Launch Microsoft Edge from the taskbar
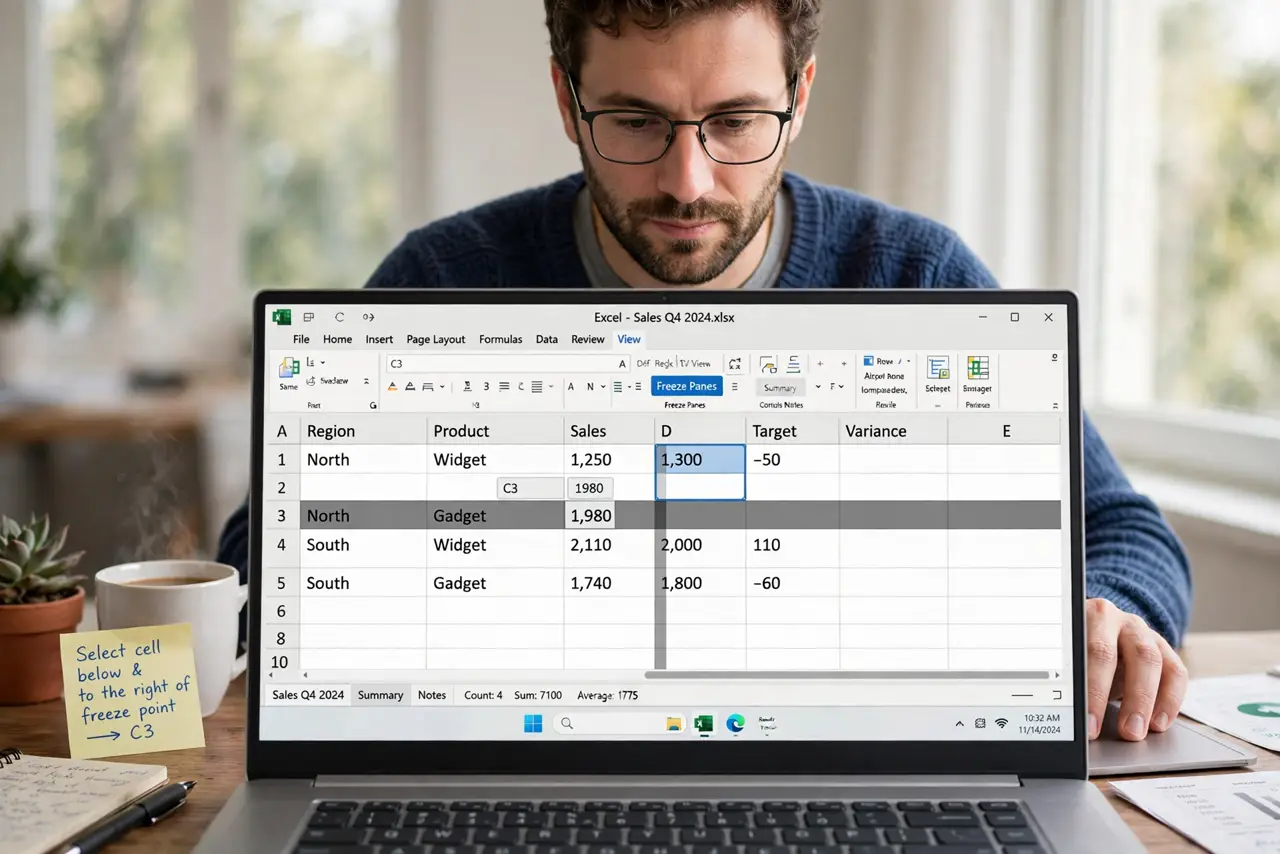The width and height of the screenshot is (1280, 854). tap(735, 724)
